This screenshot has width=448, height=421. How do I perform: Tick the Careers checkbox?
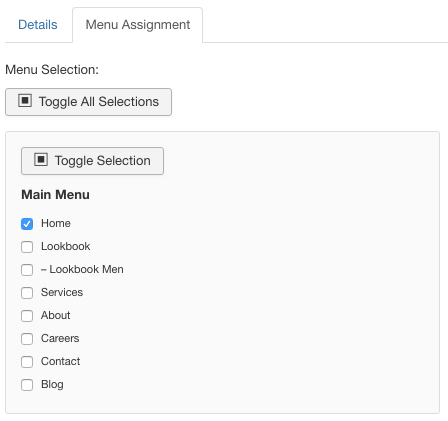pyautogui.click(x=27, y=339)
